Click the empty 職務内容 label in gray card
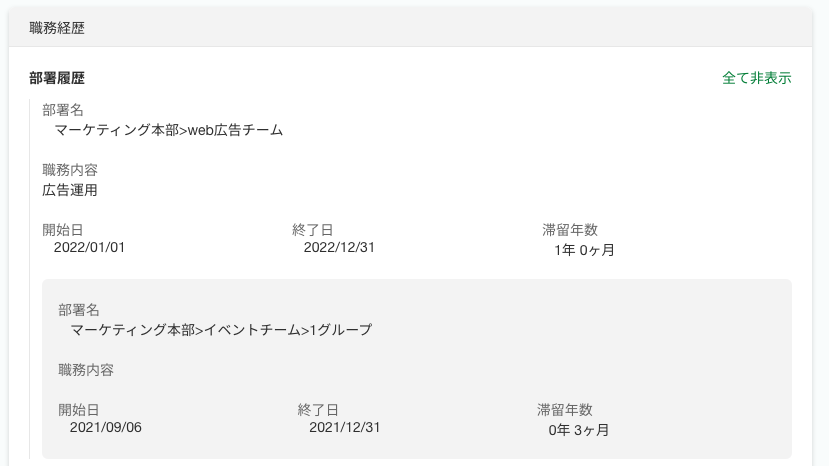This screenshot has width=829, height=466. tap(86, 370)
